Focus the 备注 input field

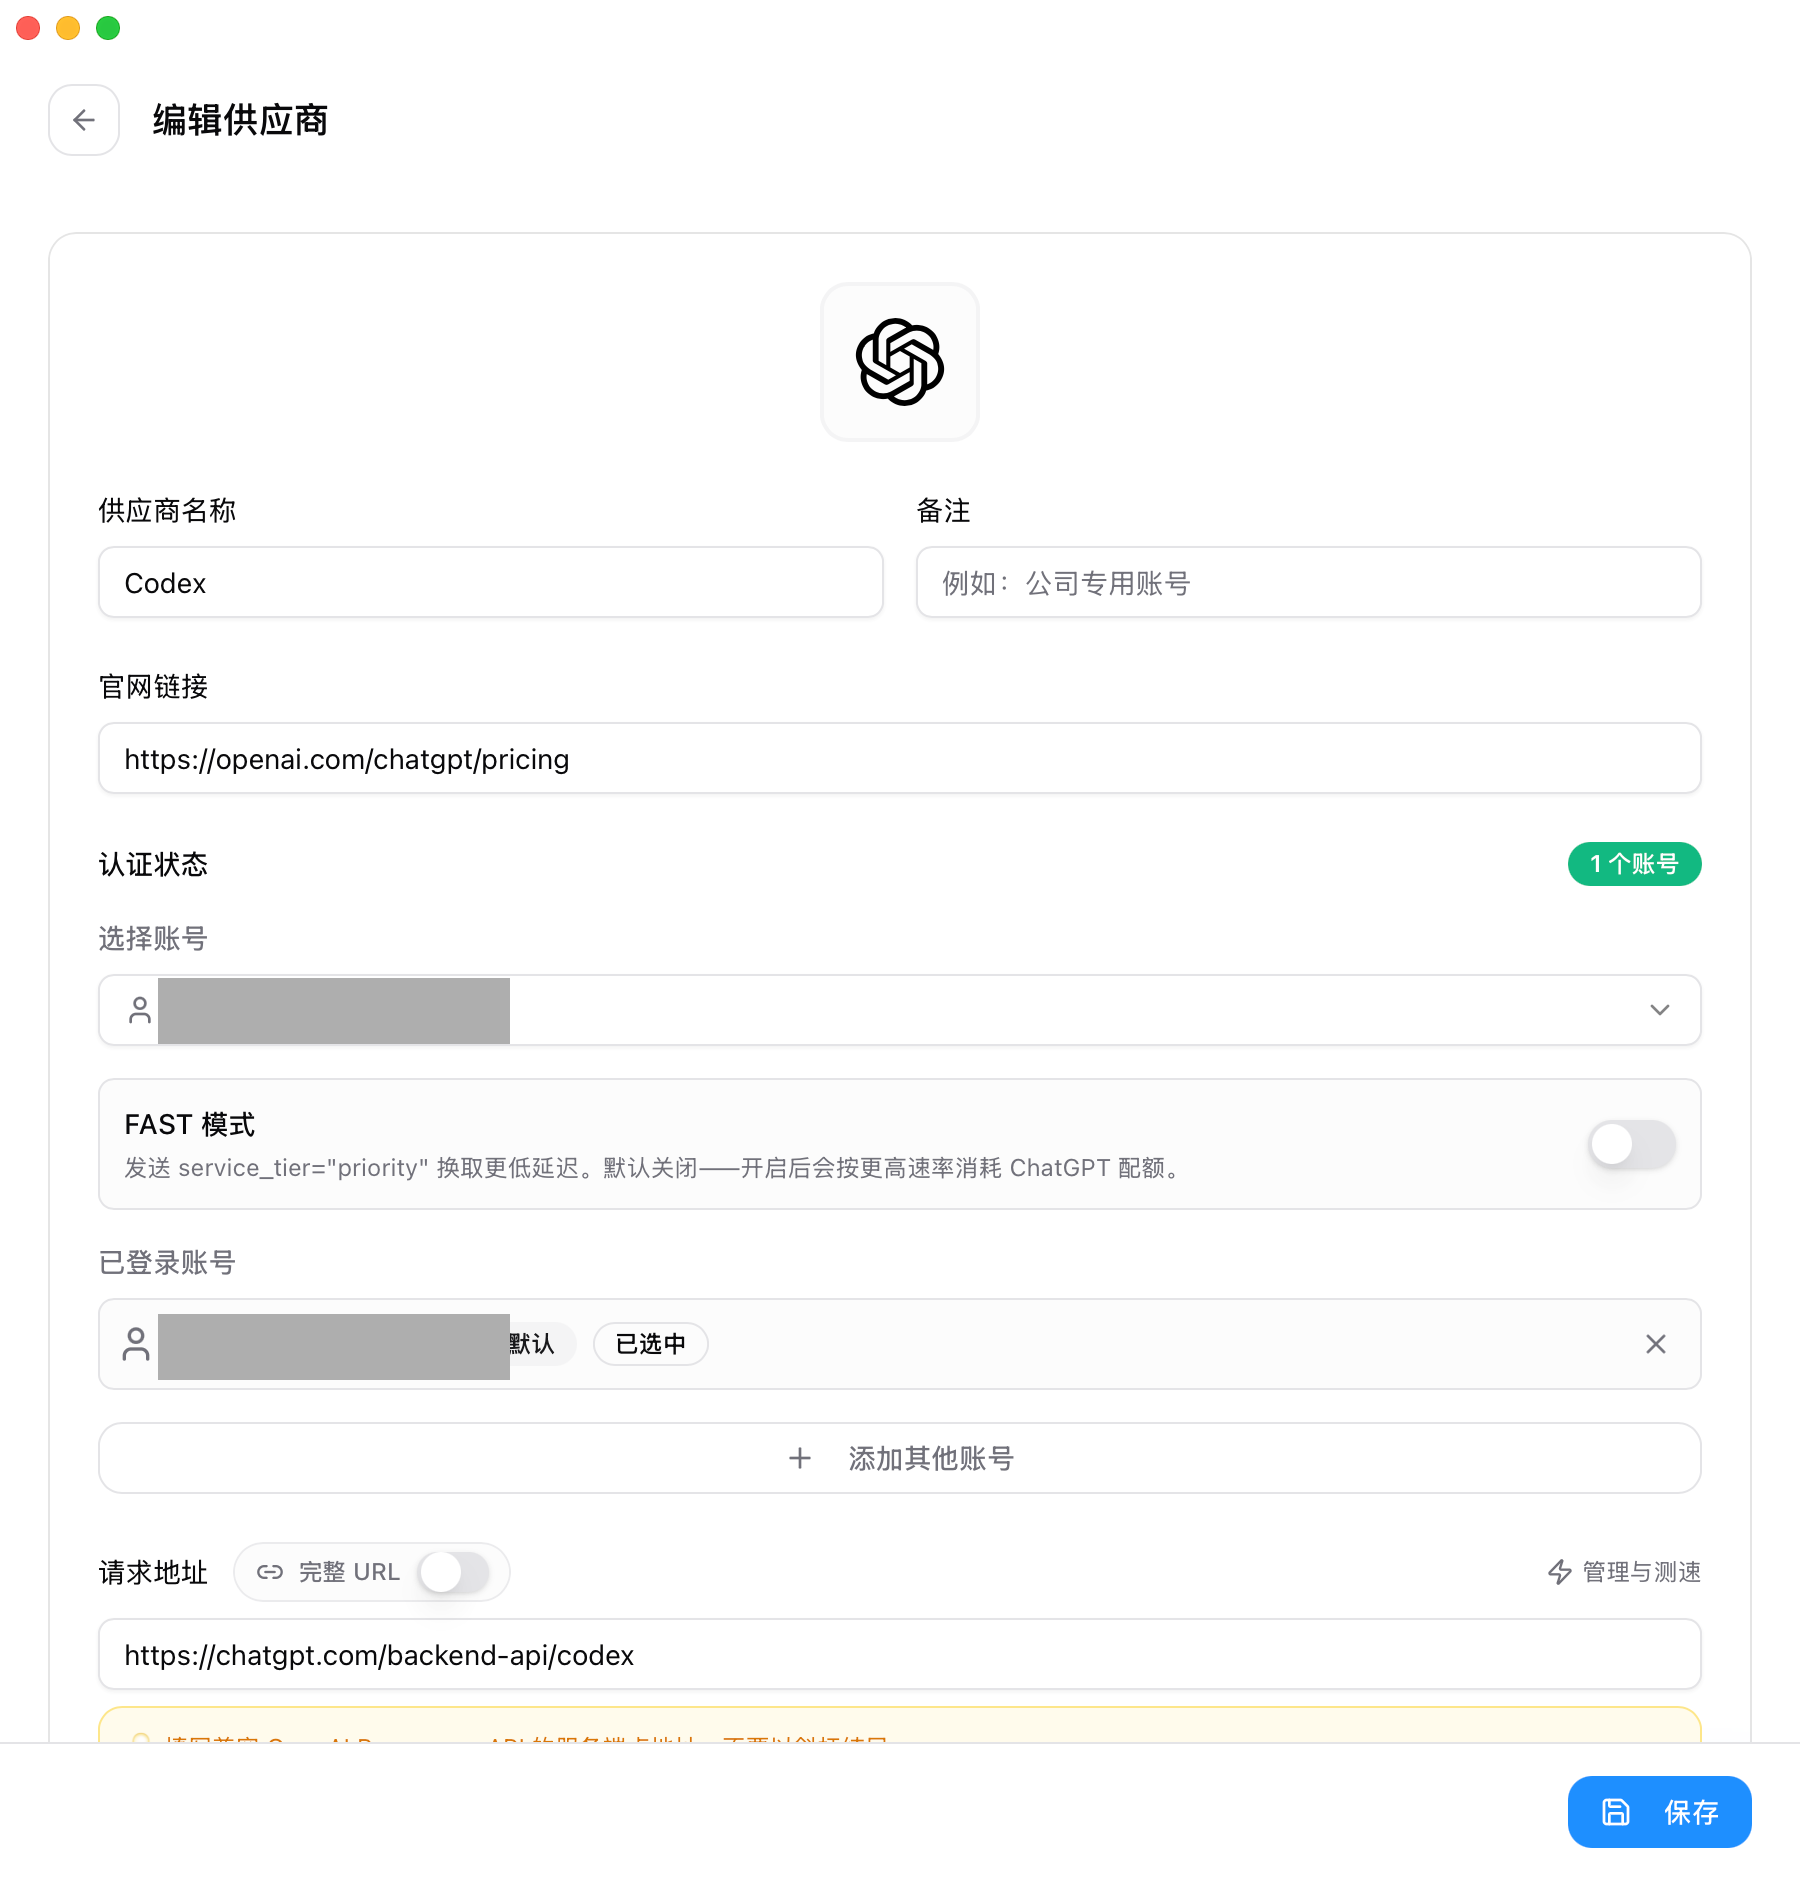click(1309, 582)
